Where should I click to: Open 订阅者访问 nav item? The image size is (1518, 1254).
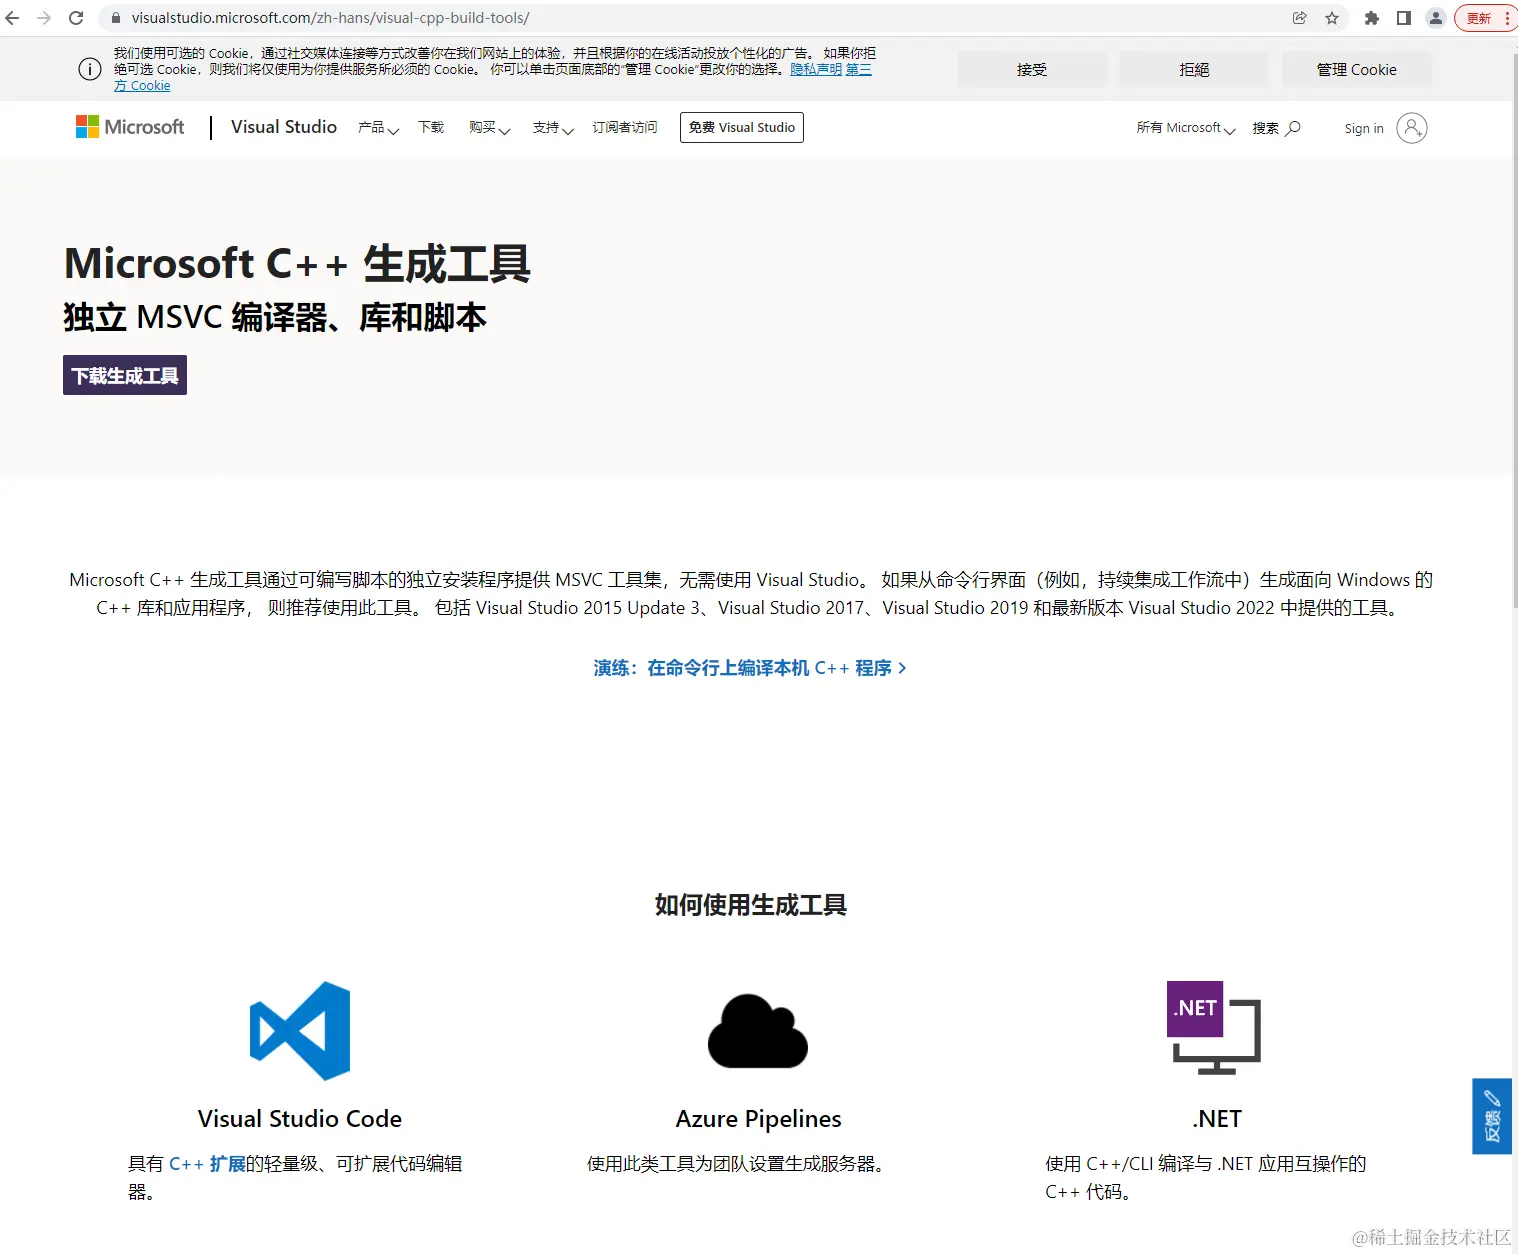point(625,127)
